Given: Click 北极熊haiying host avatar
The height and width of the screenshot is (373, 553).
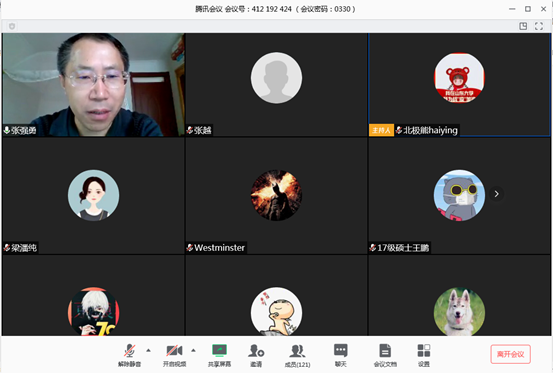Looking at the screenshot, I should [x=459, y=78].
